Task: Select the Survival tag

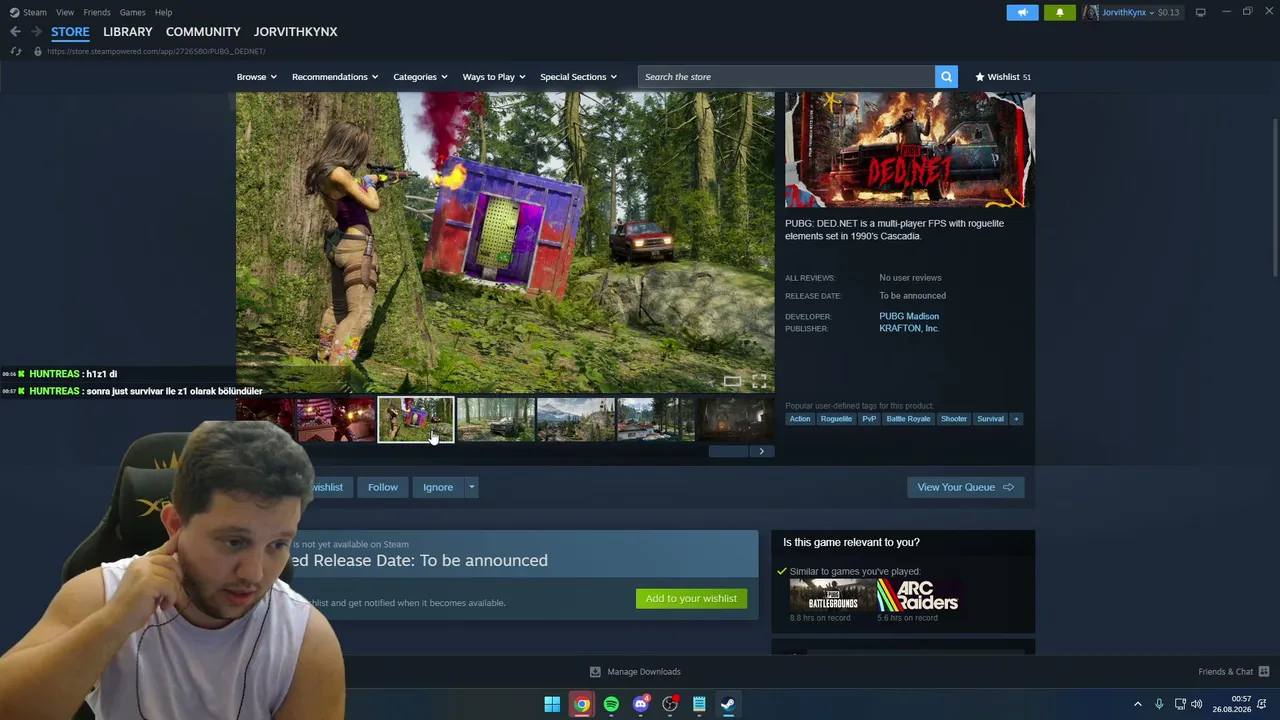Action: [990, 419]
